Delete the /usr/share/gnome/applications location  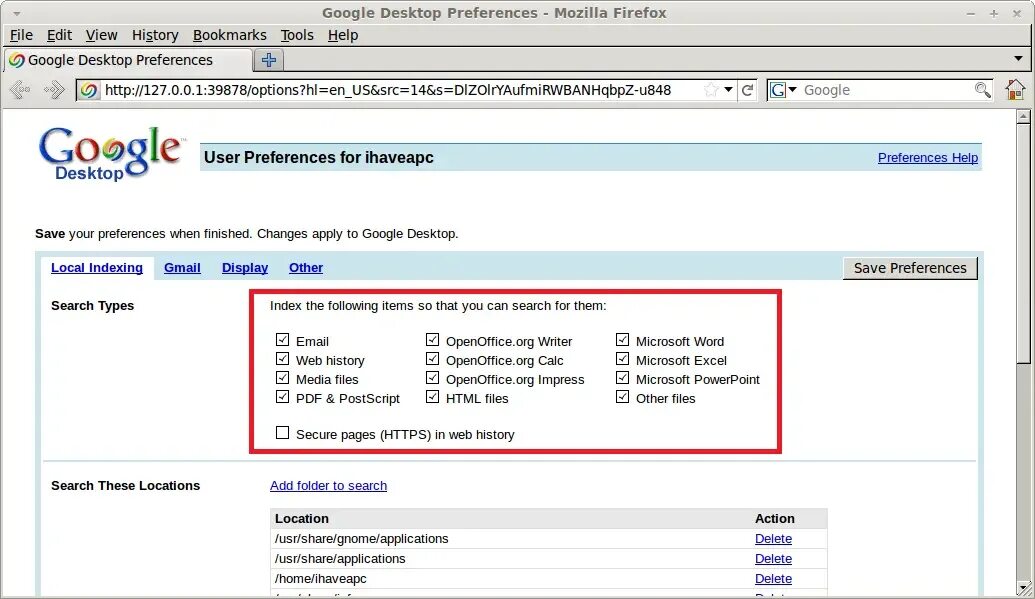[773, 538]
